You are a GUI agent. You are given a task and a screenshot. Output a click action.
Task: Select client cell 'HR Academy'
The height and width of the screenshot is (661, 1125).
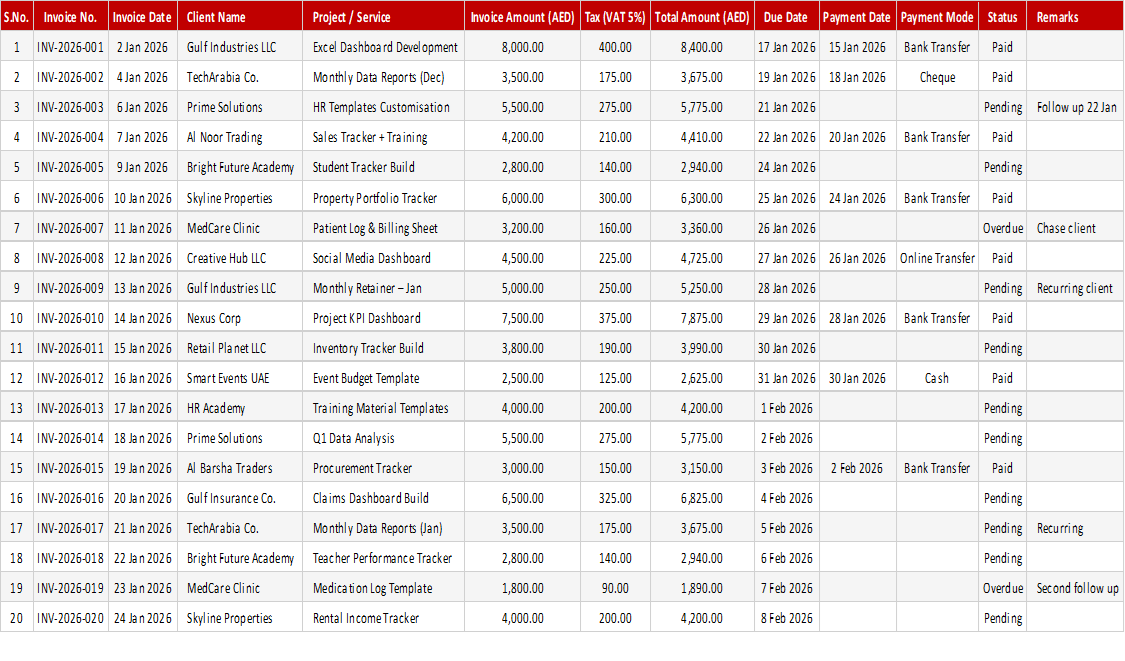click(x=240, y=408)
